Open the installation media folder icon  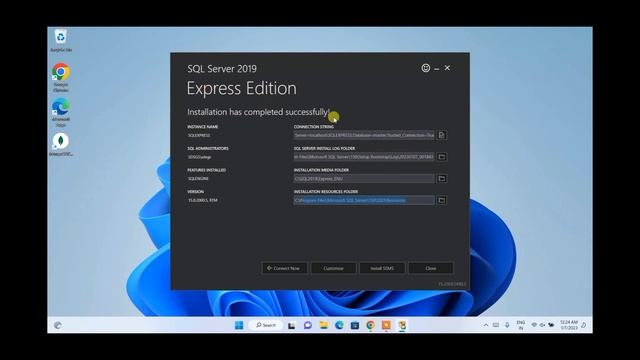(442, 178)
